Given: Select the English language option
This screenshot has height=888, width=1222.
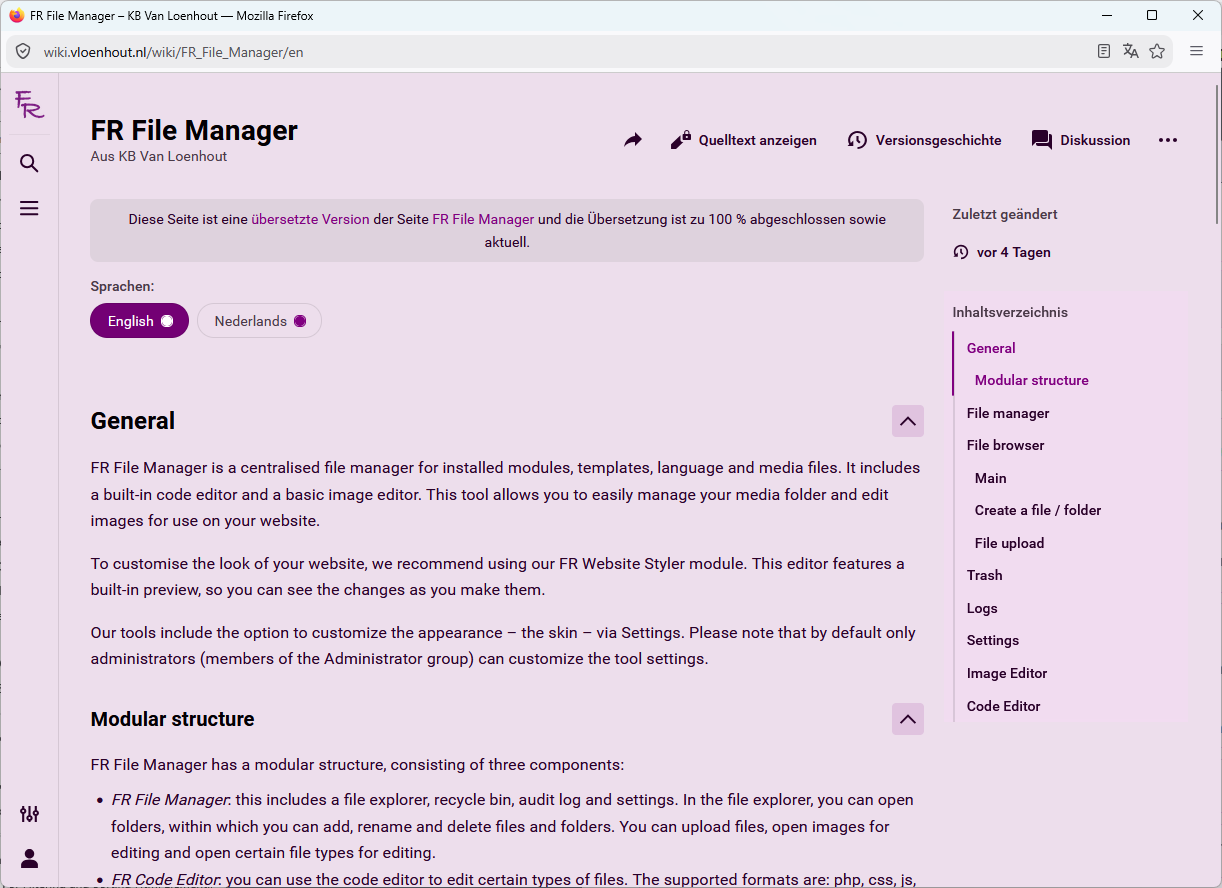Looking at the screenshot, I should 139,321.
